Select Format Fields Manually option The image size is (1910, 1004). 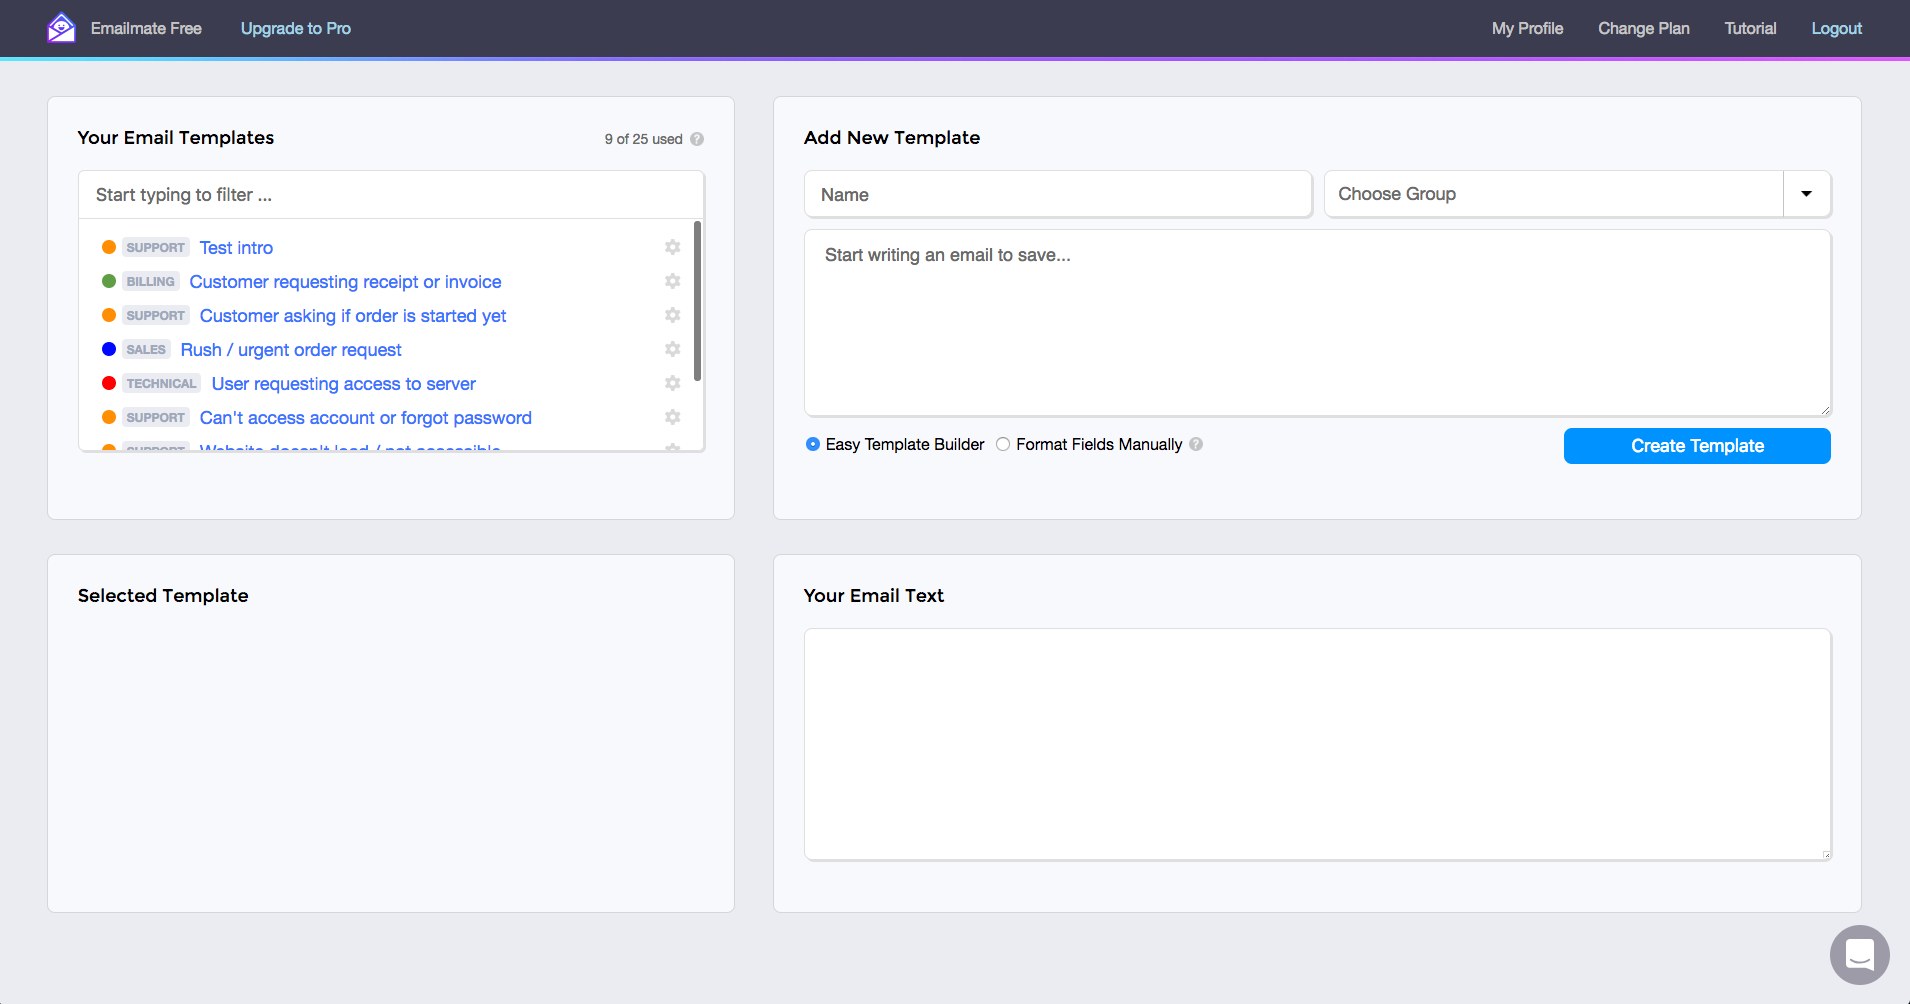pyautogui.click(x=1003, y=444)
